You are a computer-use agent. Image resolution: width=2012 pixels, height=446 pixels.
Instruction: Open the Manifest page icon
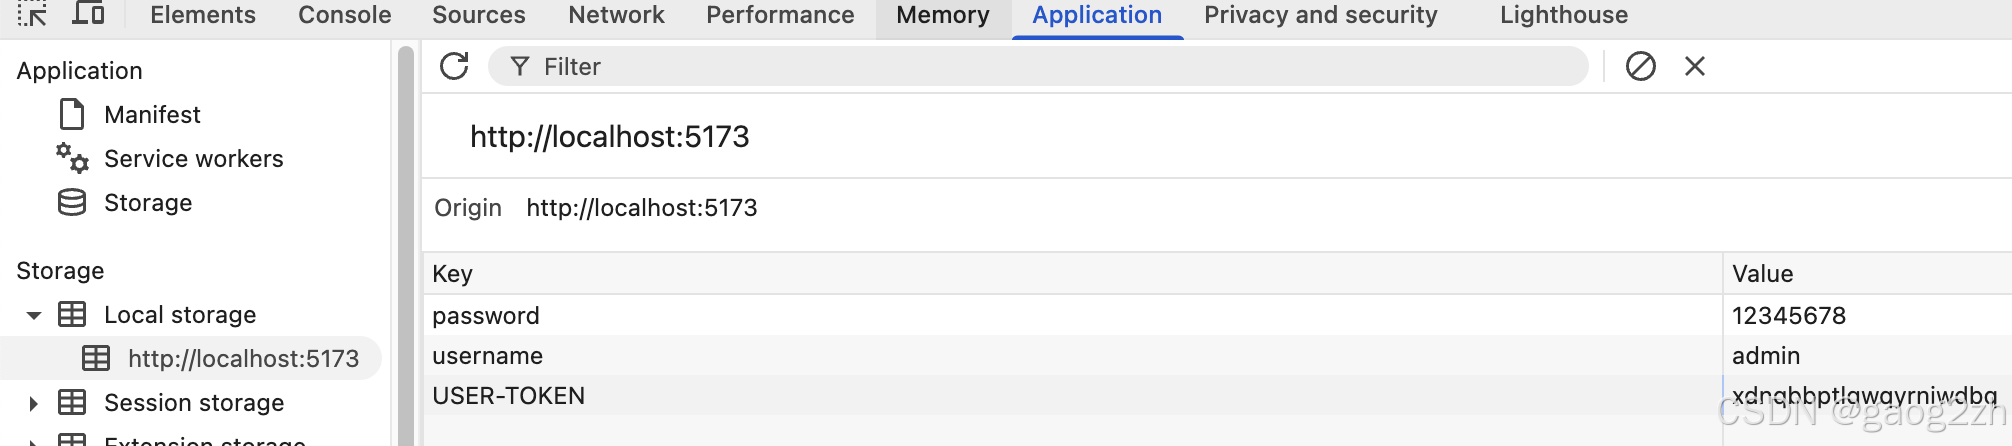pos(72,115)
